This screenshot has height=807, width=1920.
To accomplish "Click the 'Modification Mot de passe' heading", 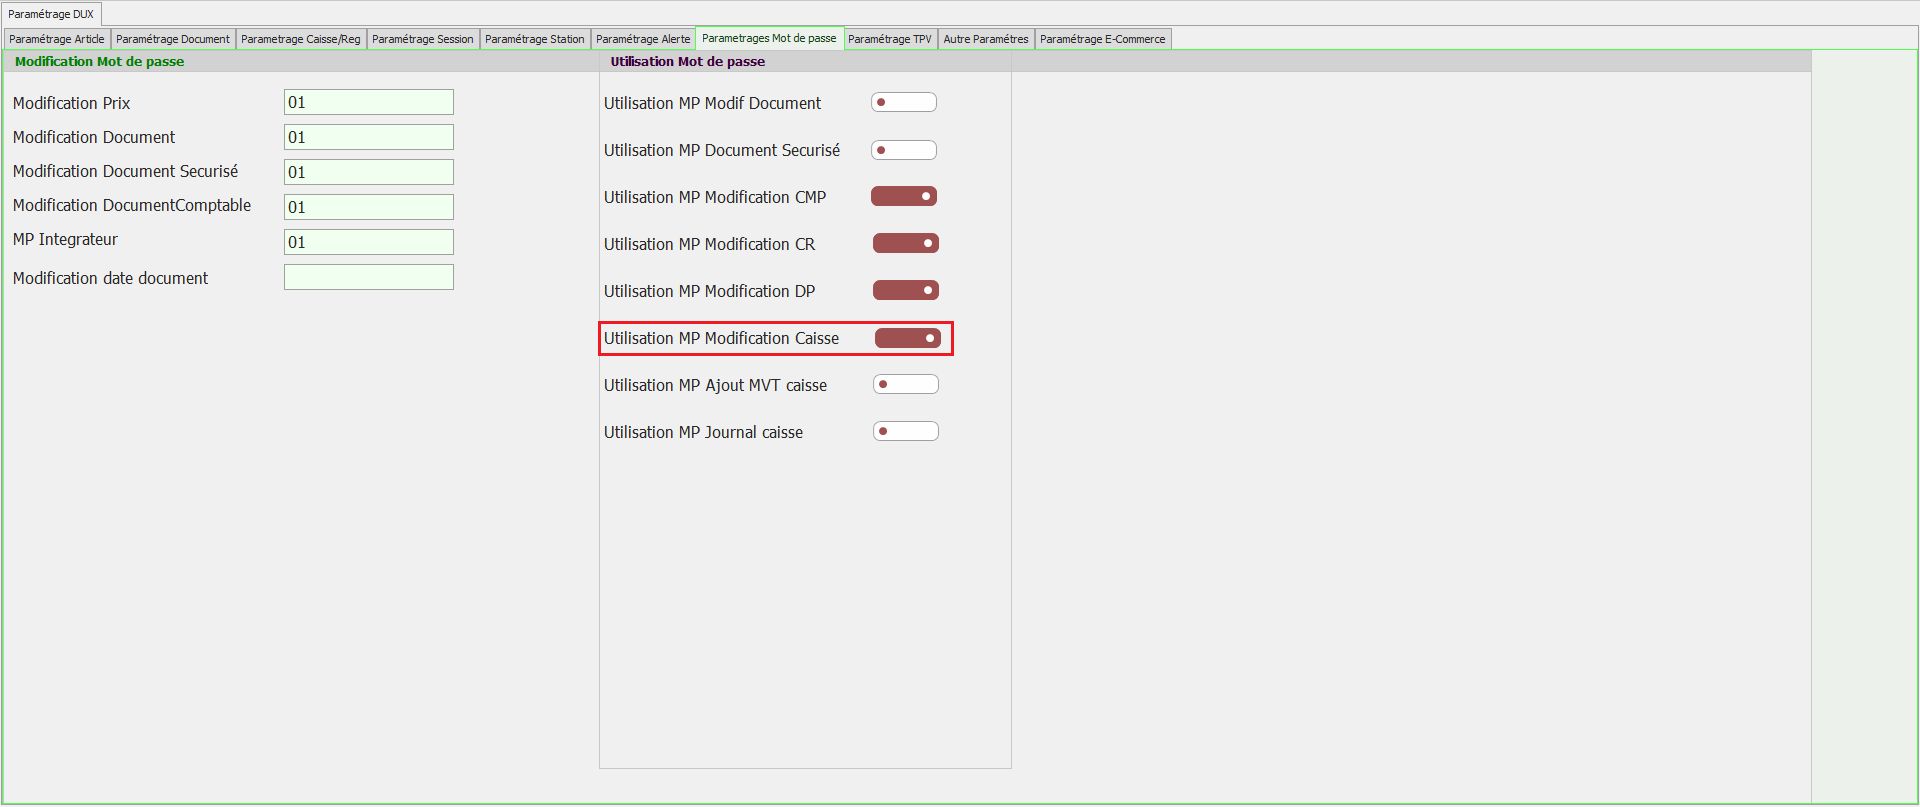I will pyautogui.click(x=100, y=61).
